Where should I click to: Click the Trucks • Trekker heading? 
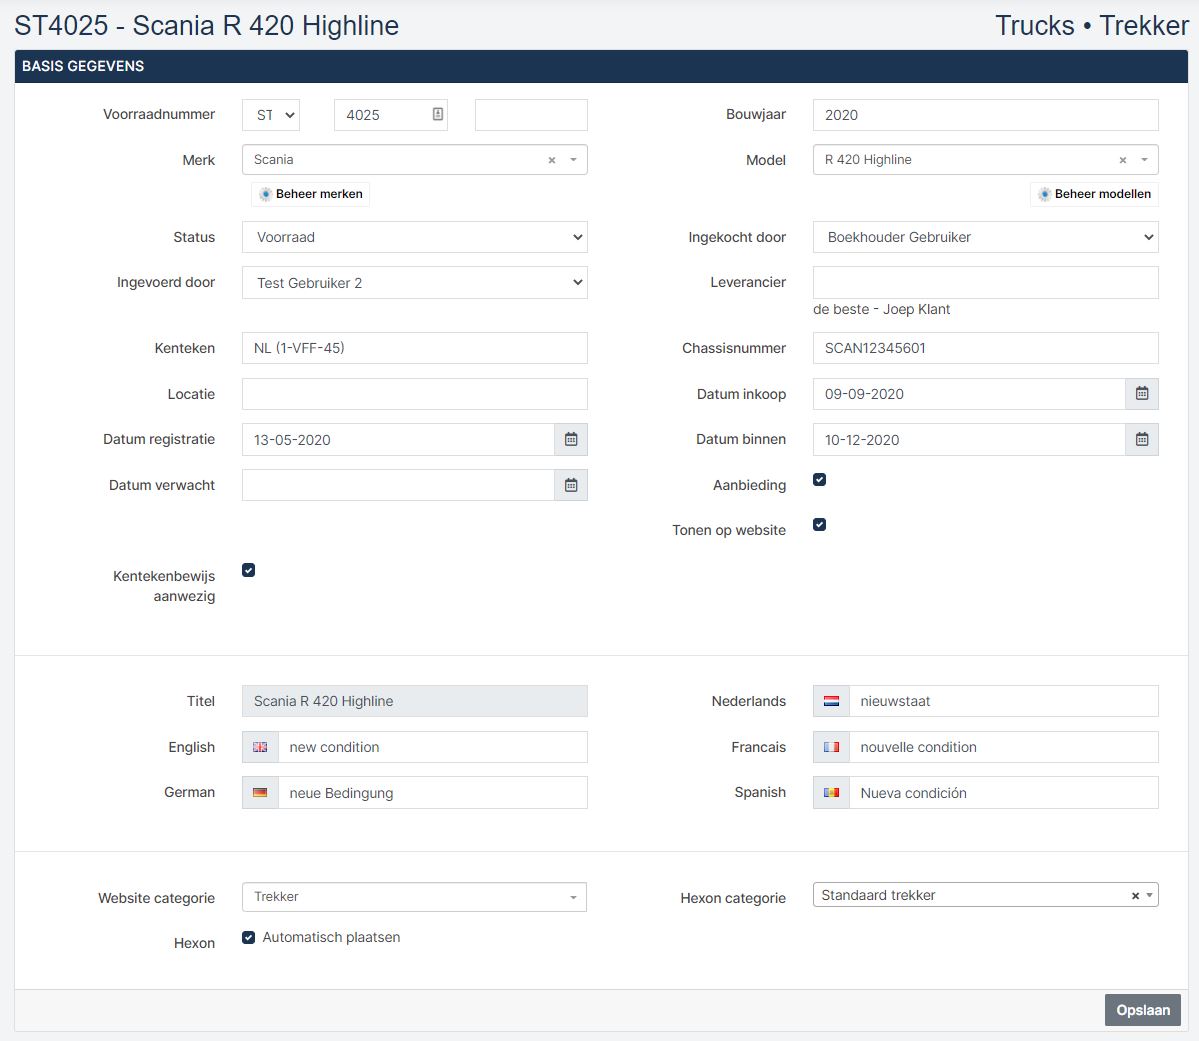pos(1092,25)
